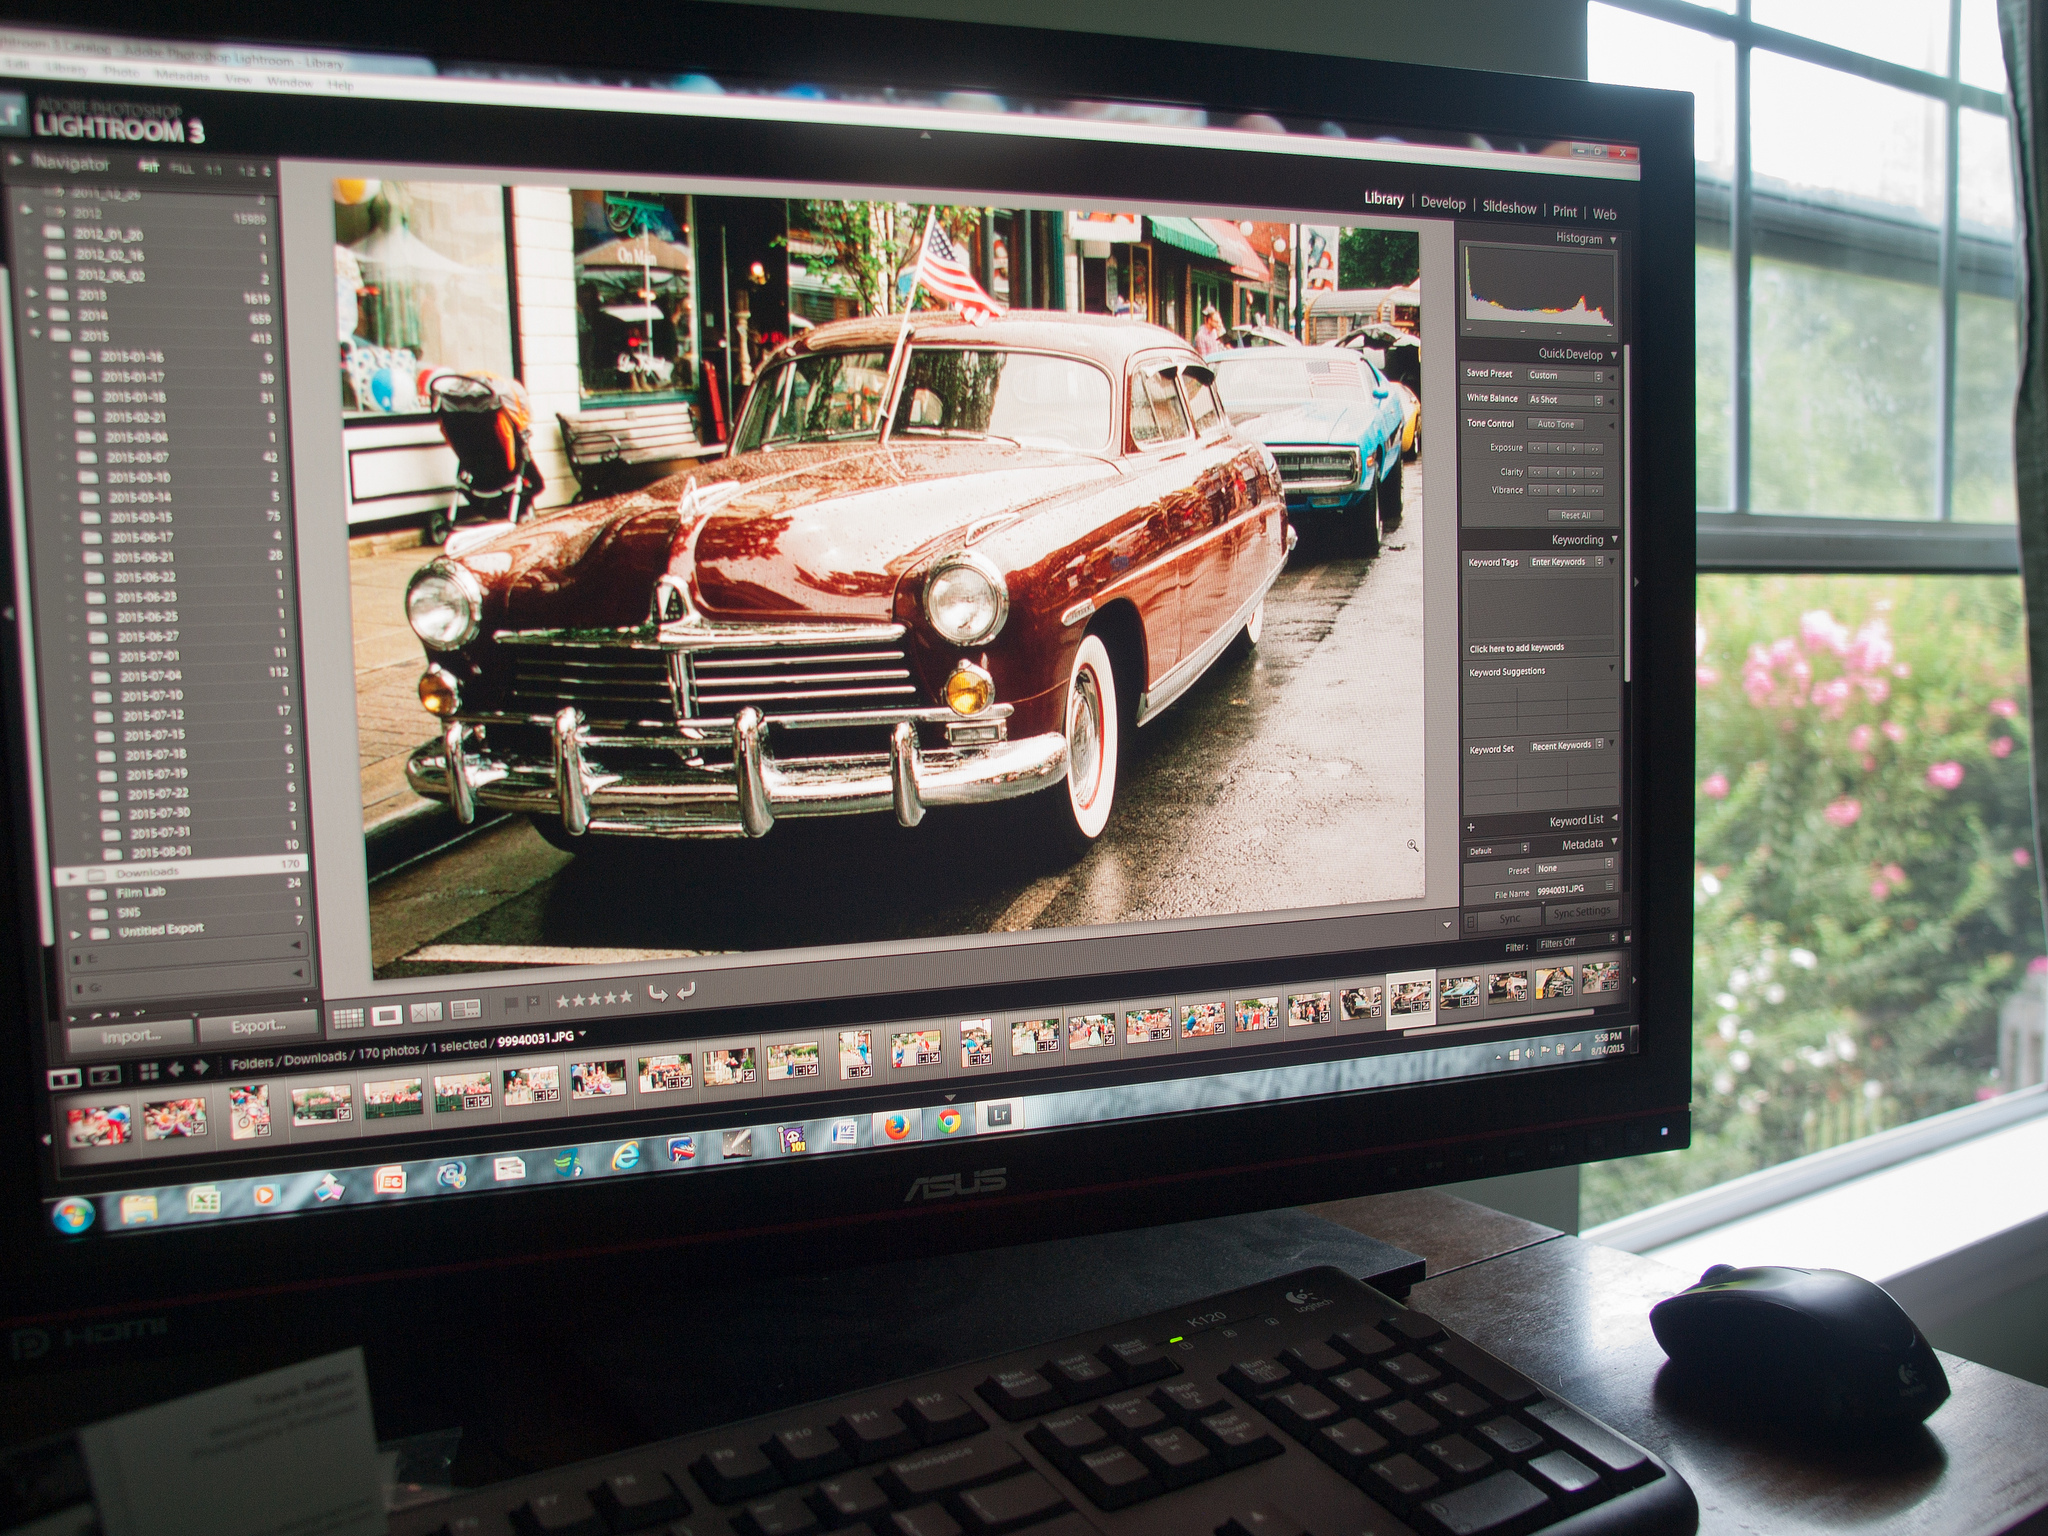
Task: Decrease Exposure by a large step
Action: point(1536,448)
